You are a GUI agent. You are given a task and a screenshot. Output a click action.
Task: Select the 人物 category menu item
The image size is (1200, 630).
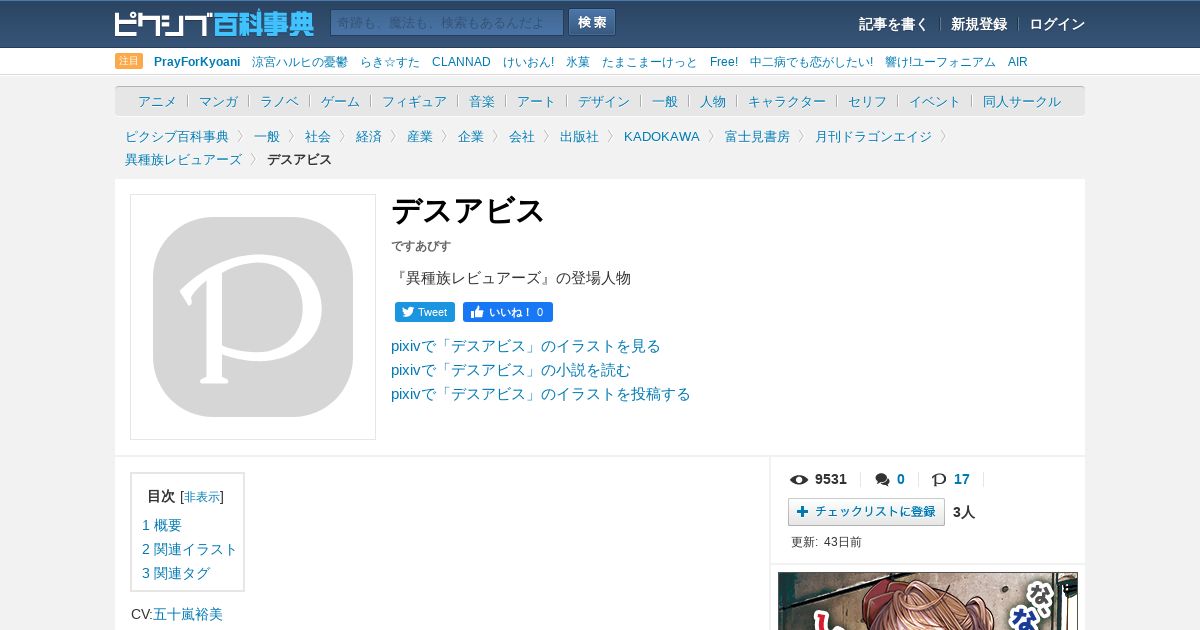(x=713, y=101)
